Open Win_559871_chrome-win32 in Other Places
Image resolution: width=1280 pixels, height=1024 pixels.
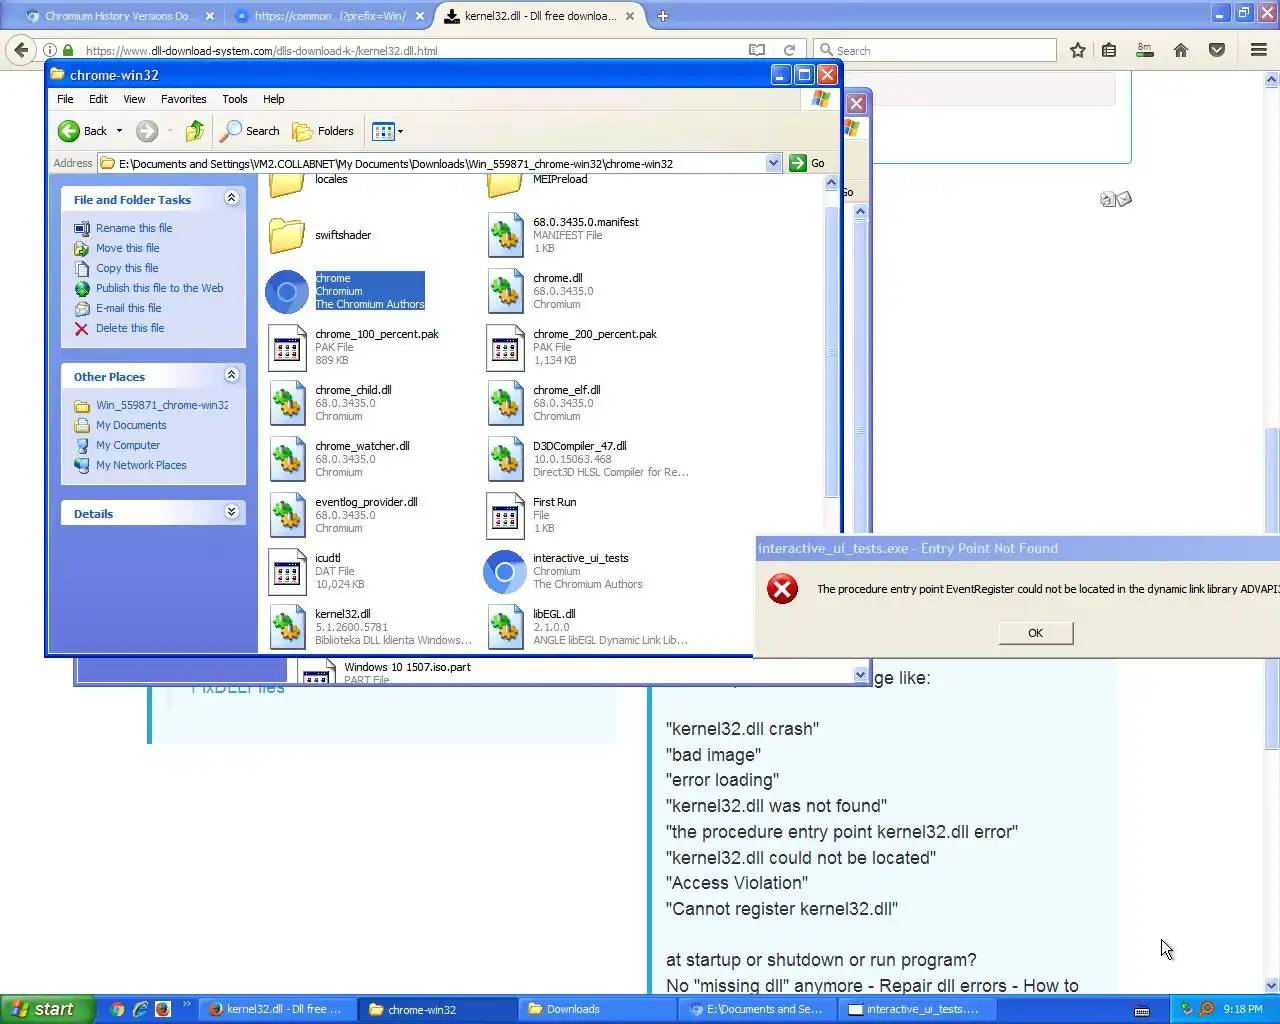[162, 405]
